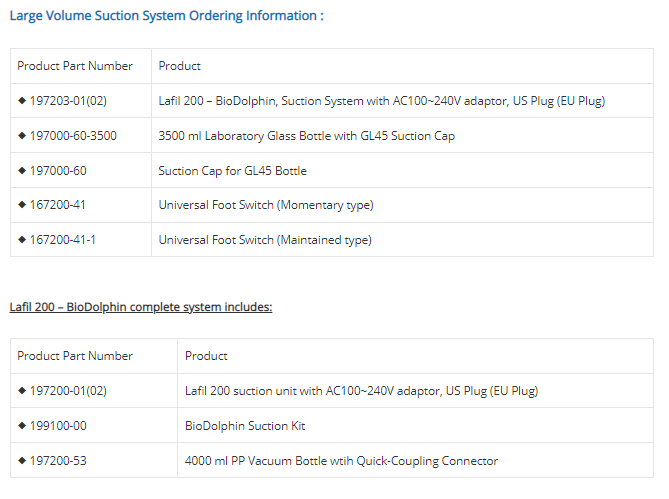Click the Lafil 200 BioDolphin Suction System description
This screenshot has width=669, height=499.
point(381,101)
